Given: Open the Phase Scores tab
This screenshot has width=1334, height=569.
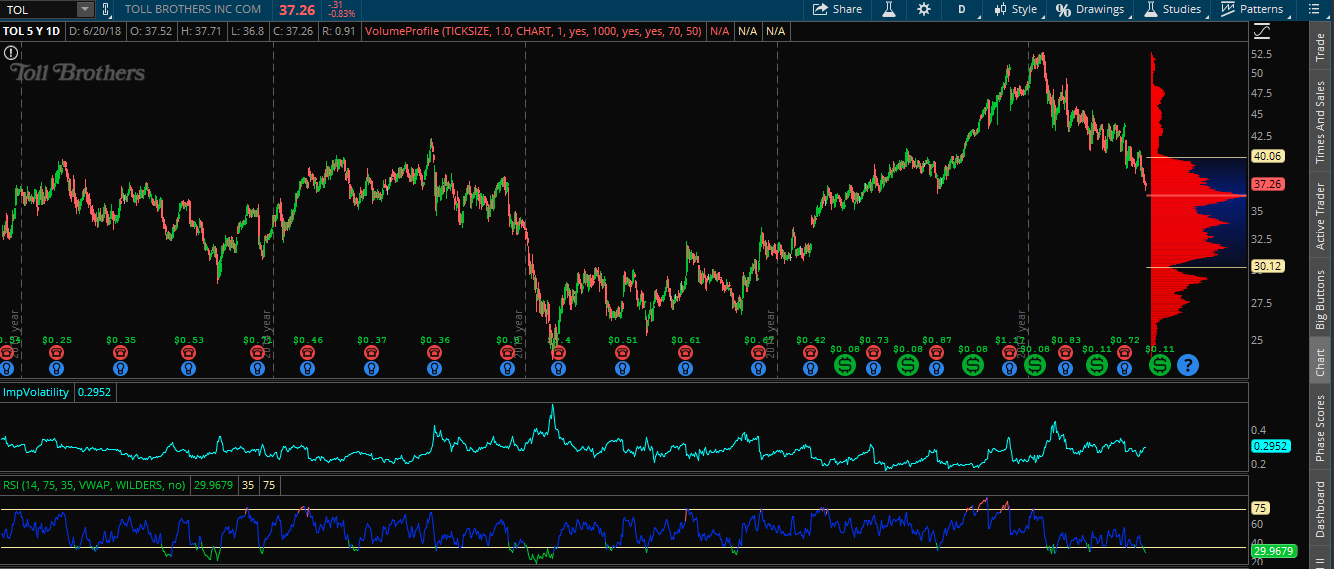Looking at the screenshot, I should (1320, 428).
